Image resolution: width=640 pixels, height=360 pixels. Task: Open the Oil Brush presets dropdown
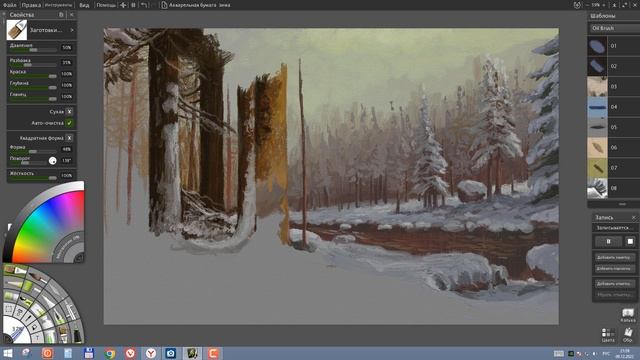click(x=614, y=28)
